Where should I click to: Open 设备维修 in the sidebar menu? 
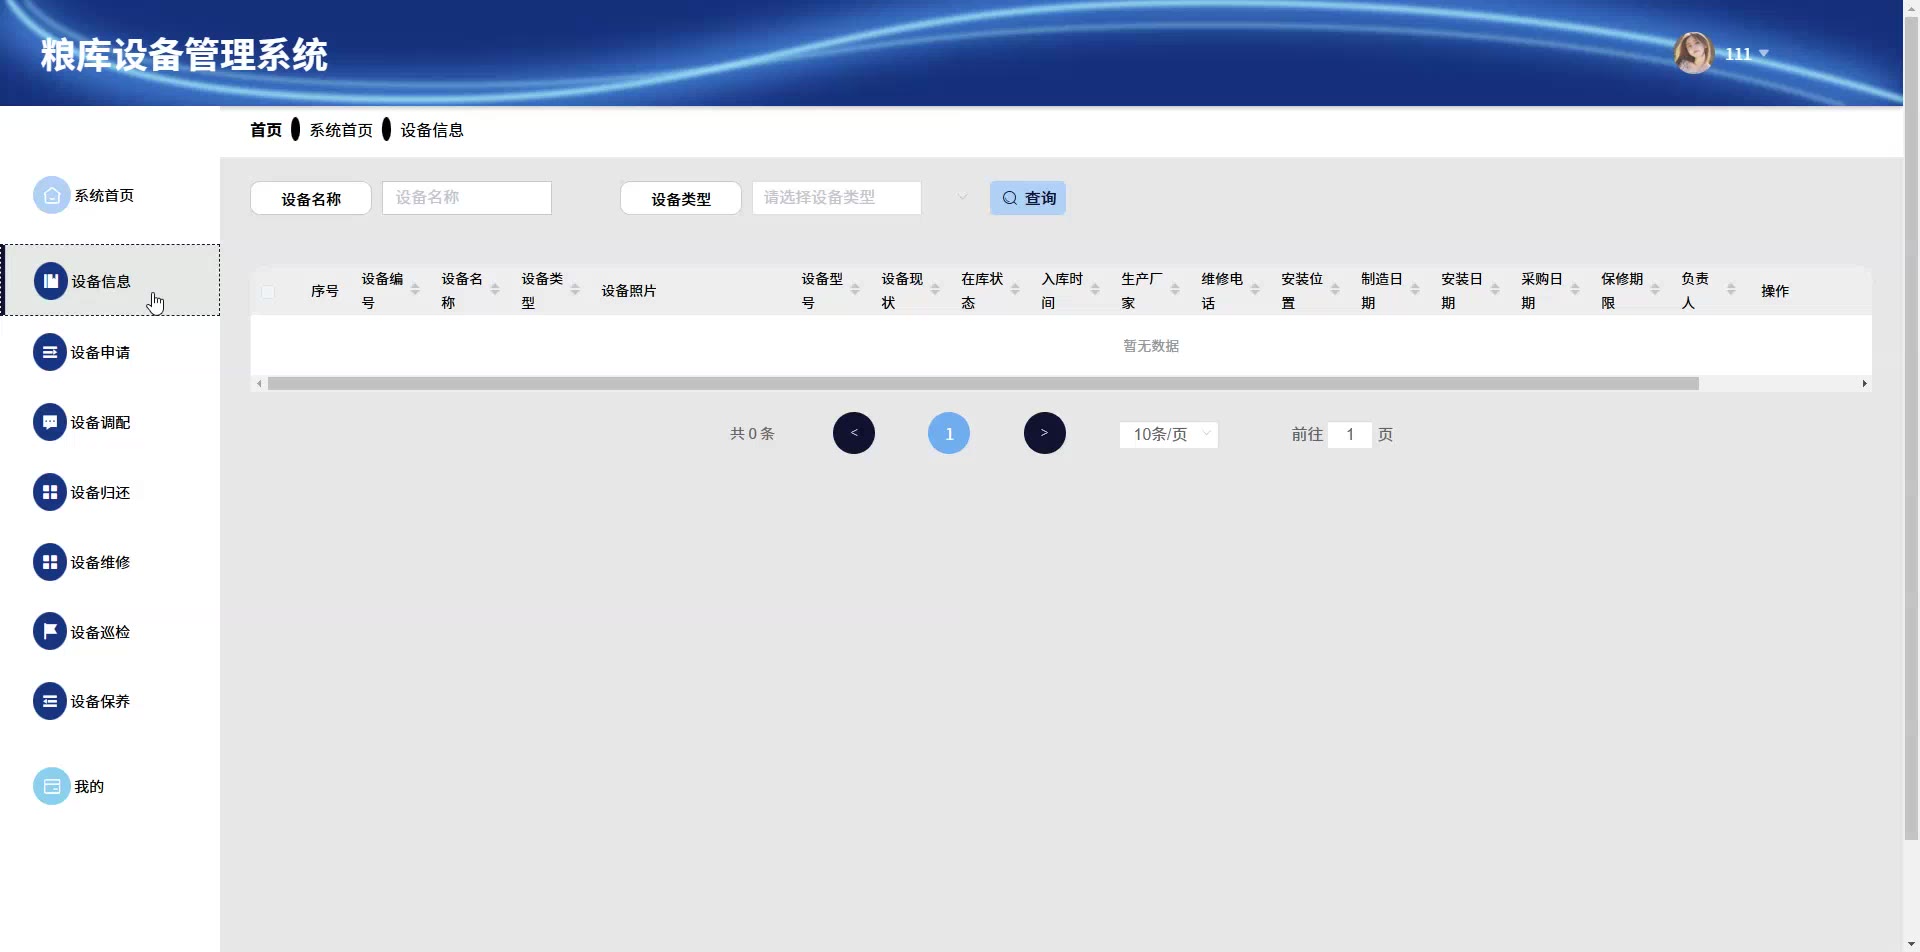(100, 562)
